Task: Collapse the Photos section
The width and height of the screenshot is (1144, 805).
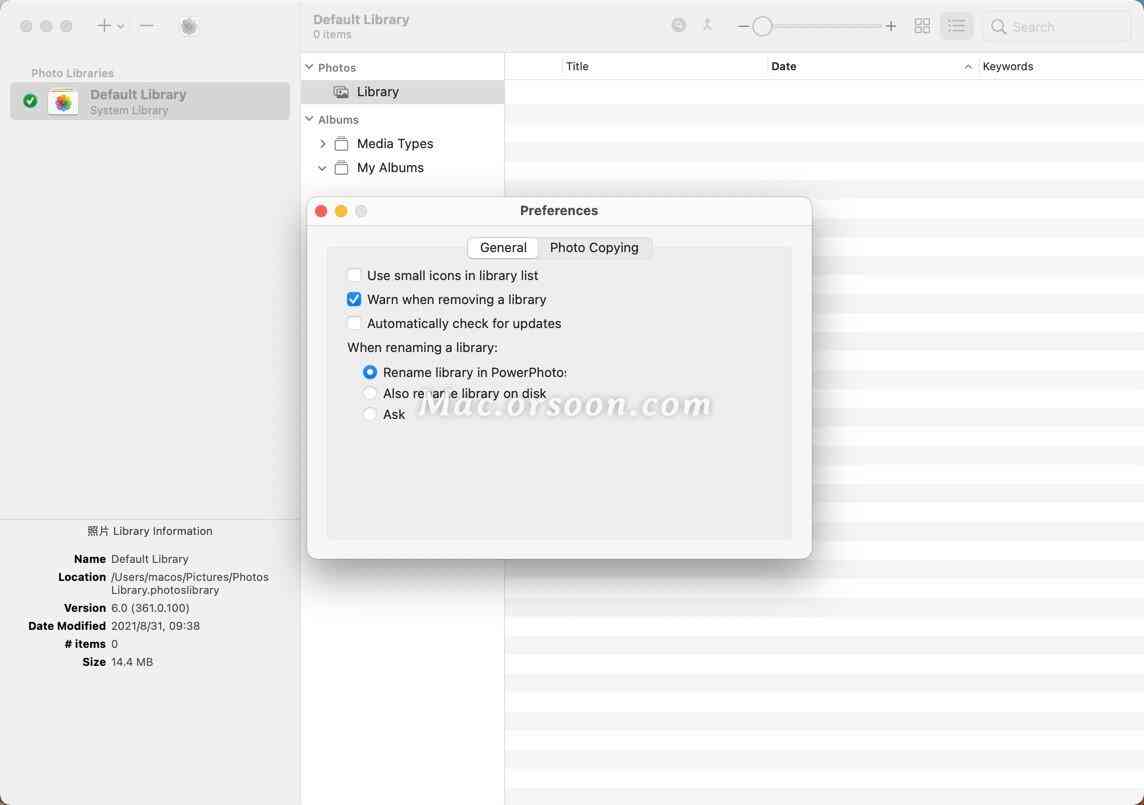Action: (309, 67)
